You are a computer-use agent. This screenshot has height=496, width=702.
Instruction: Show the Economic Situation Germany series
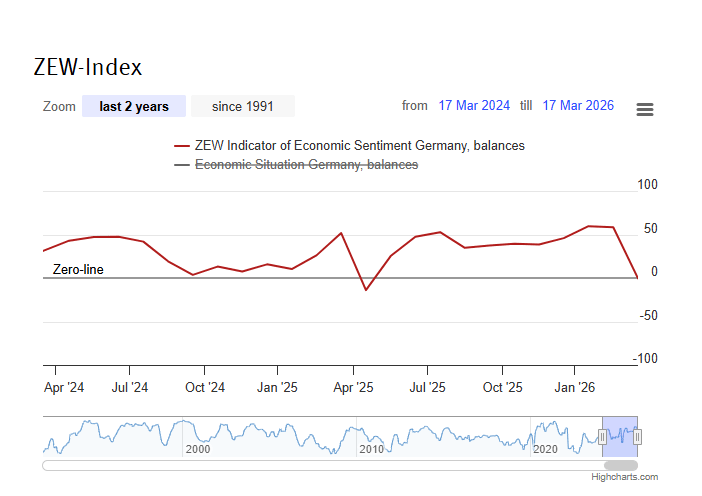point(306,164)
